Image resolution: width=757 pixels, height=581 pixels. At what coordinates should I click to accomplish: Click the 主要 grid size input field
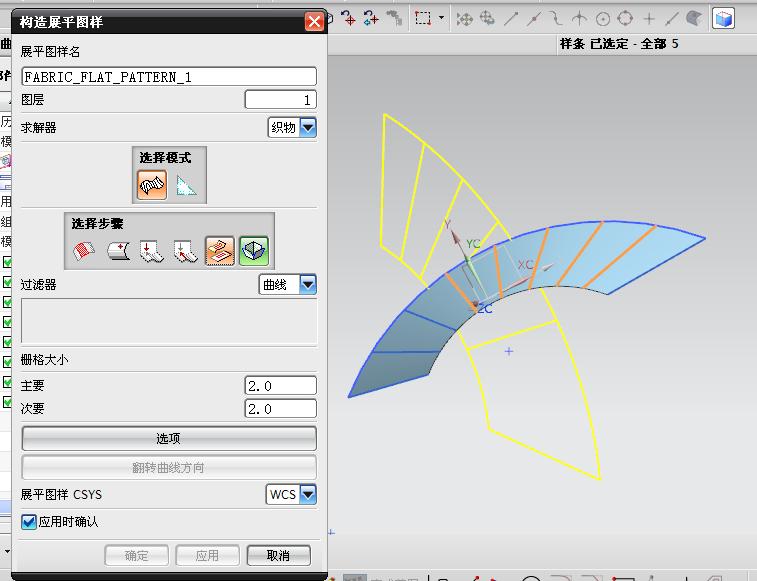tap(280, 386)
